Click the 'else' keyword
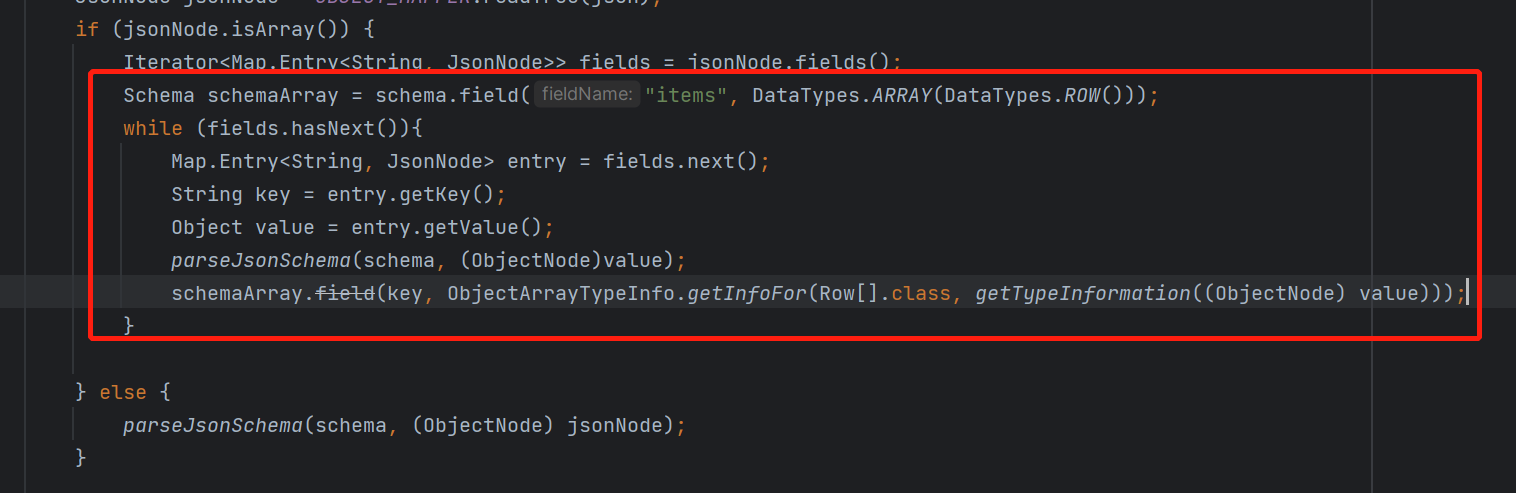This screenshot has width=1516, height=493. (x=123, y=392)
